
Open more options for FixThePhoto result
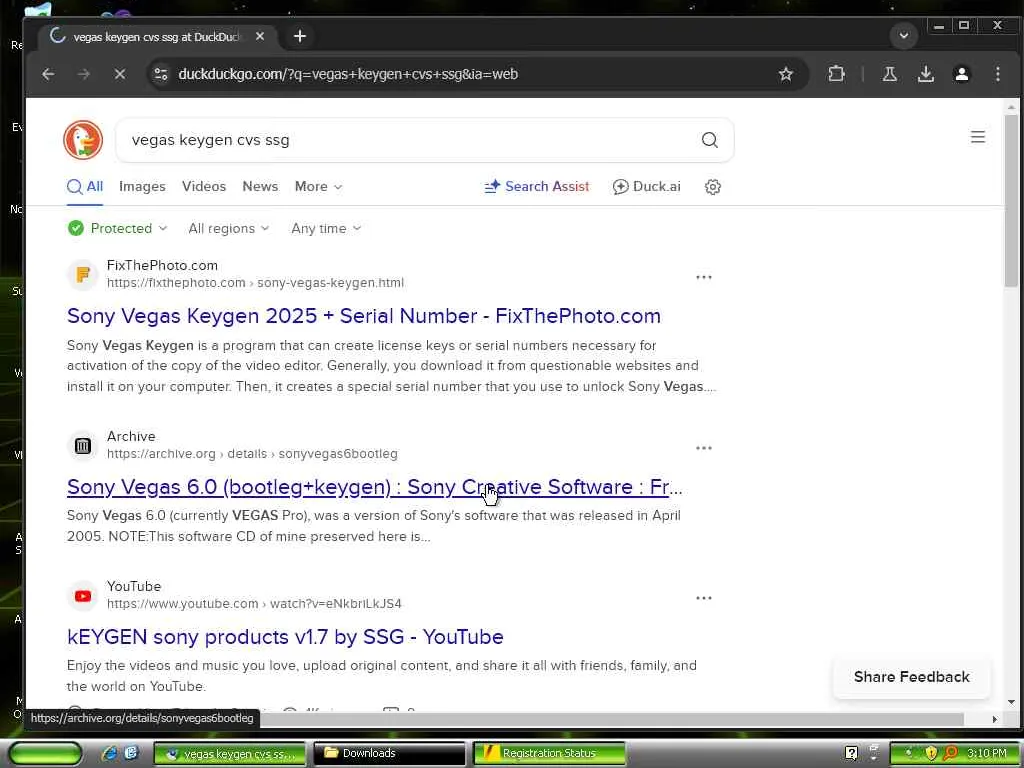pos(703,277)
